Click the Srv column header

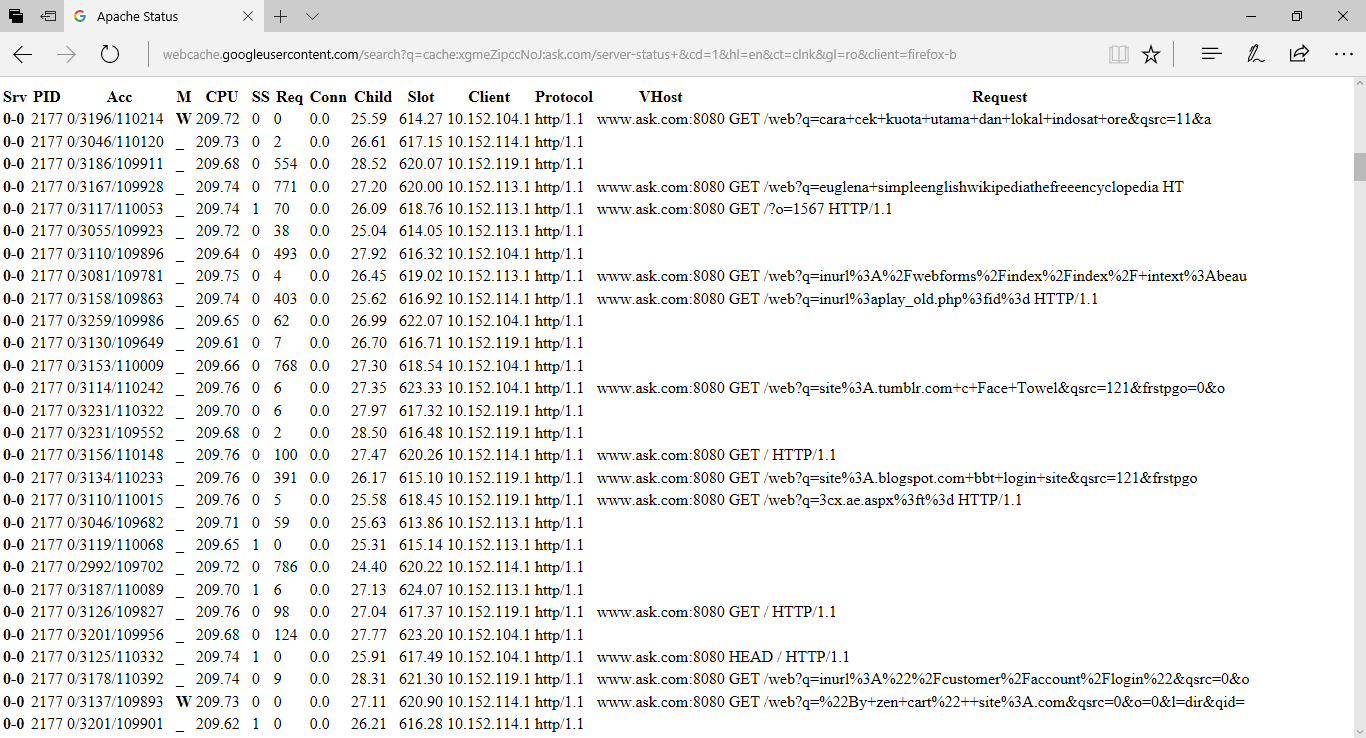pos(15,97)
